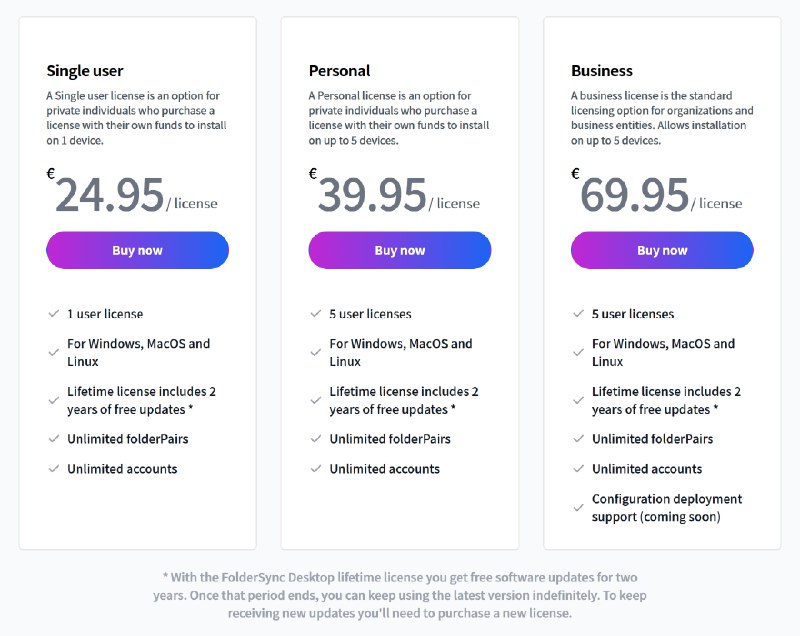Viewport: 800px width, 636px height.
Task: Click Business 'Lifetime license' checkmark icon
Action: [x=578, y=400]
